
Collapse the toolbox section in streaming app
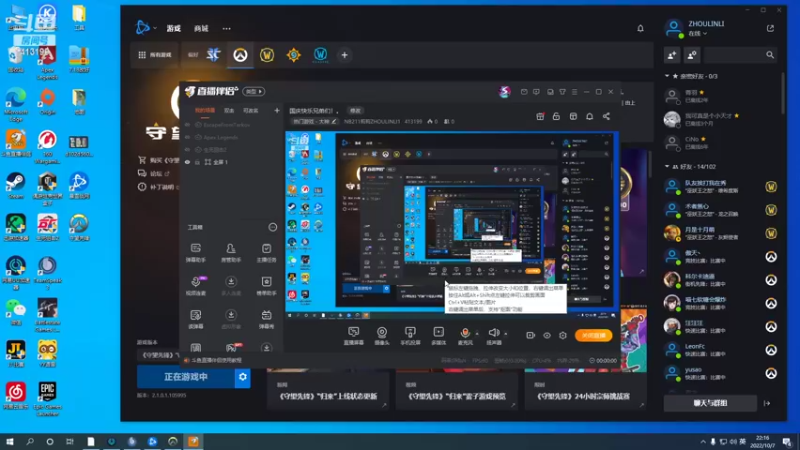(273, 227)
